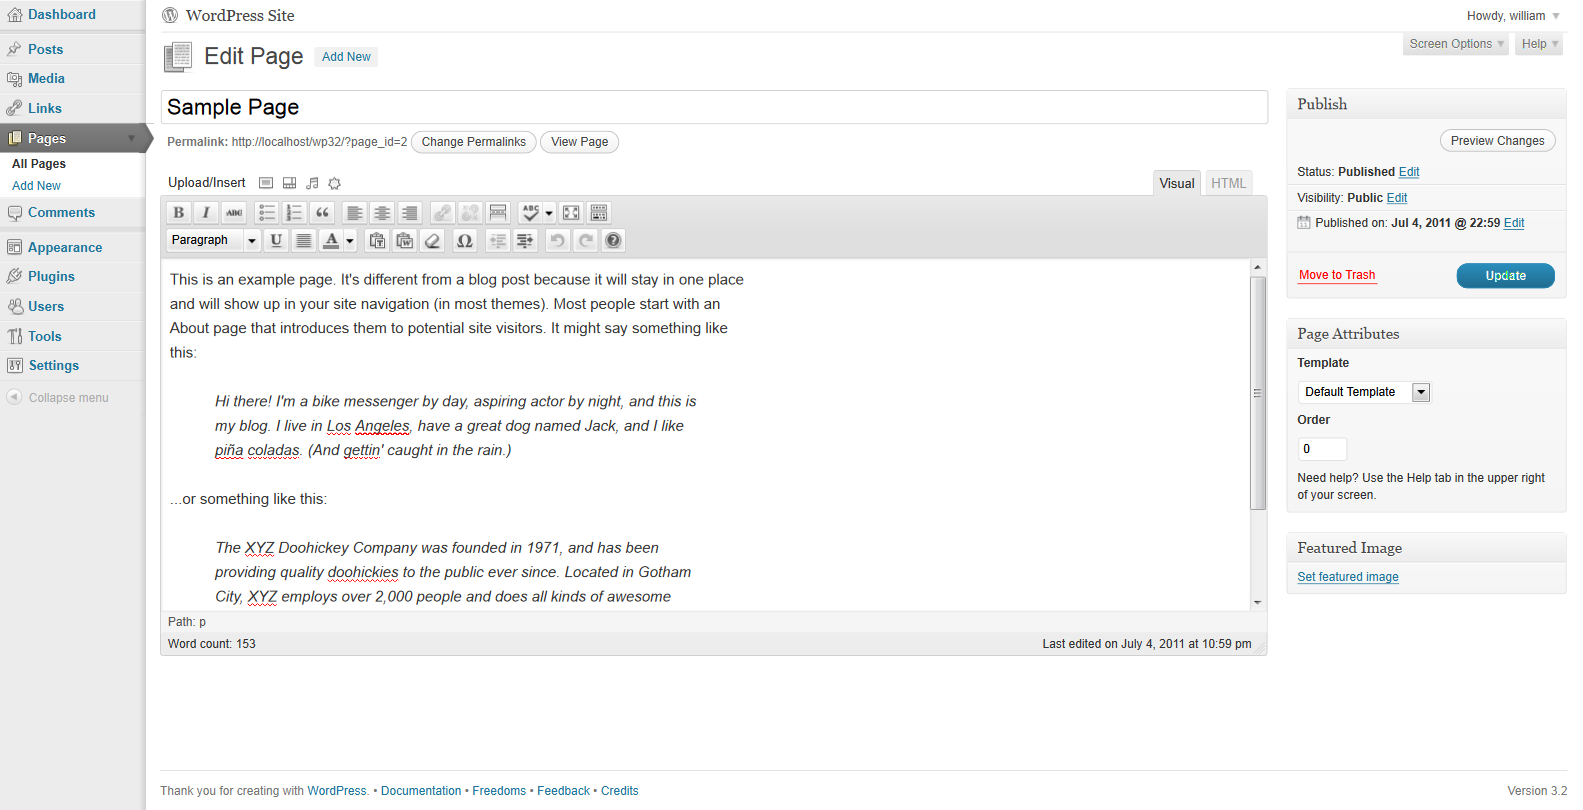Click the editor vertical scrollbar thumb

pyautogui.click(x=1258, y=393)
